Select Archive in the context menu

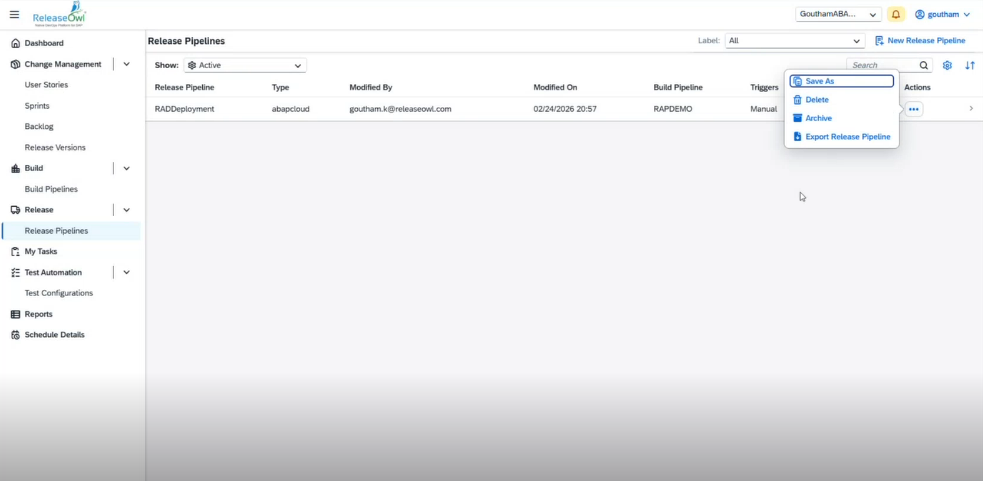(818, 118)
